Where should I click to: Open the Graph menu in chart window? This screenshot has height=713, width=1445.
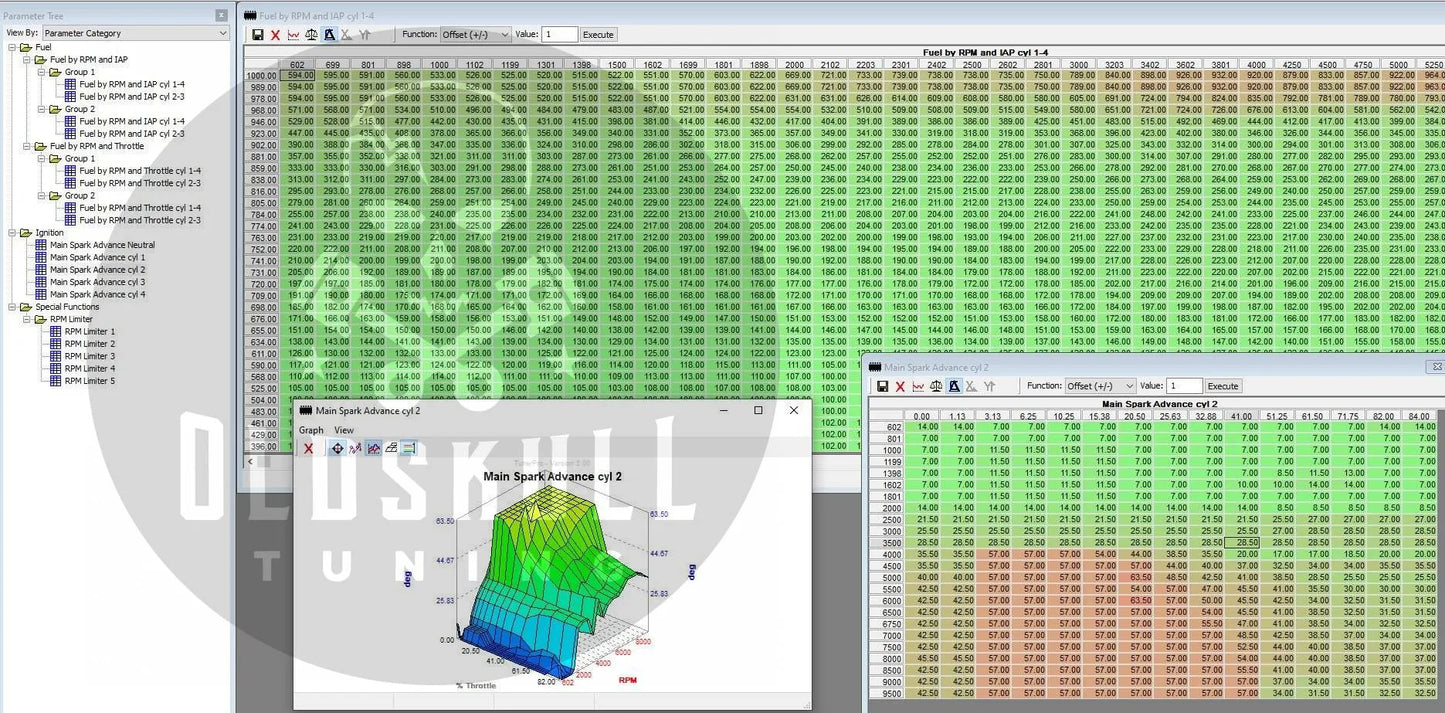pyautogui.click(x=311, y=430)
